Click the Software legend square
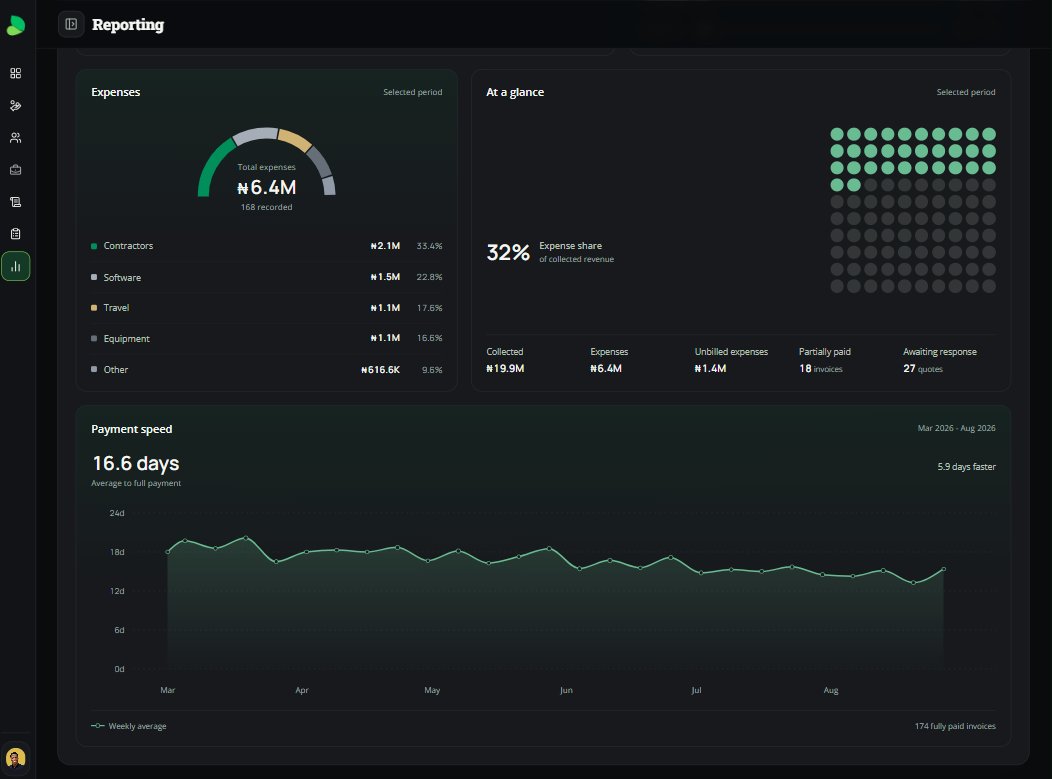The image size is (1052, 779). (x=94, y=277)
